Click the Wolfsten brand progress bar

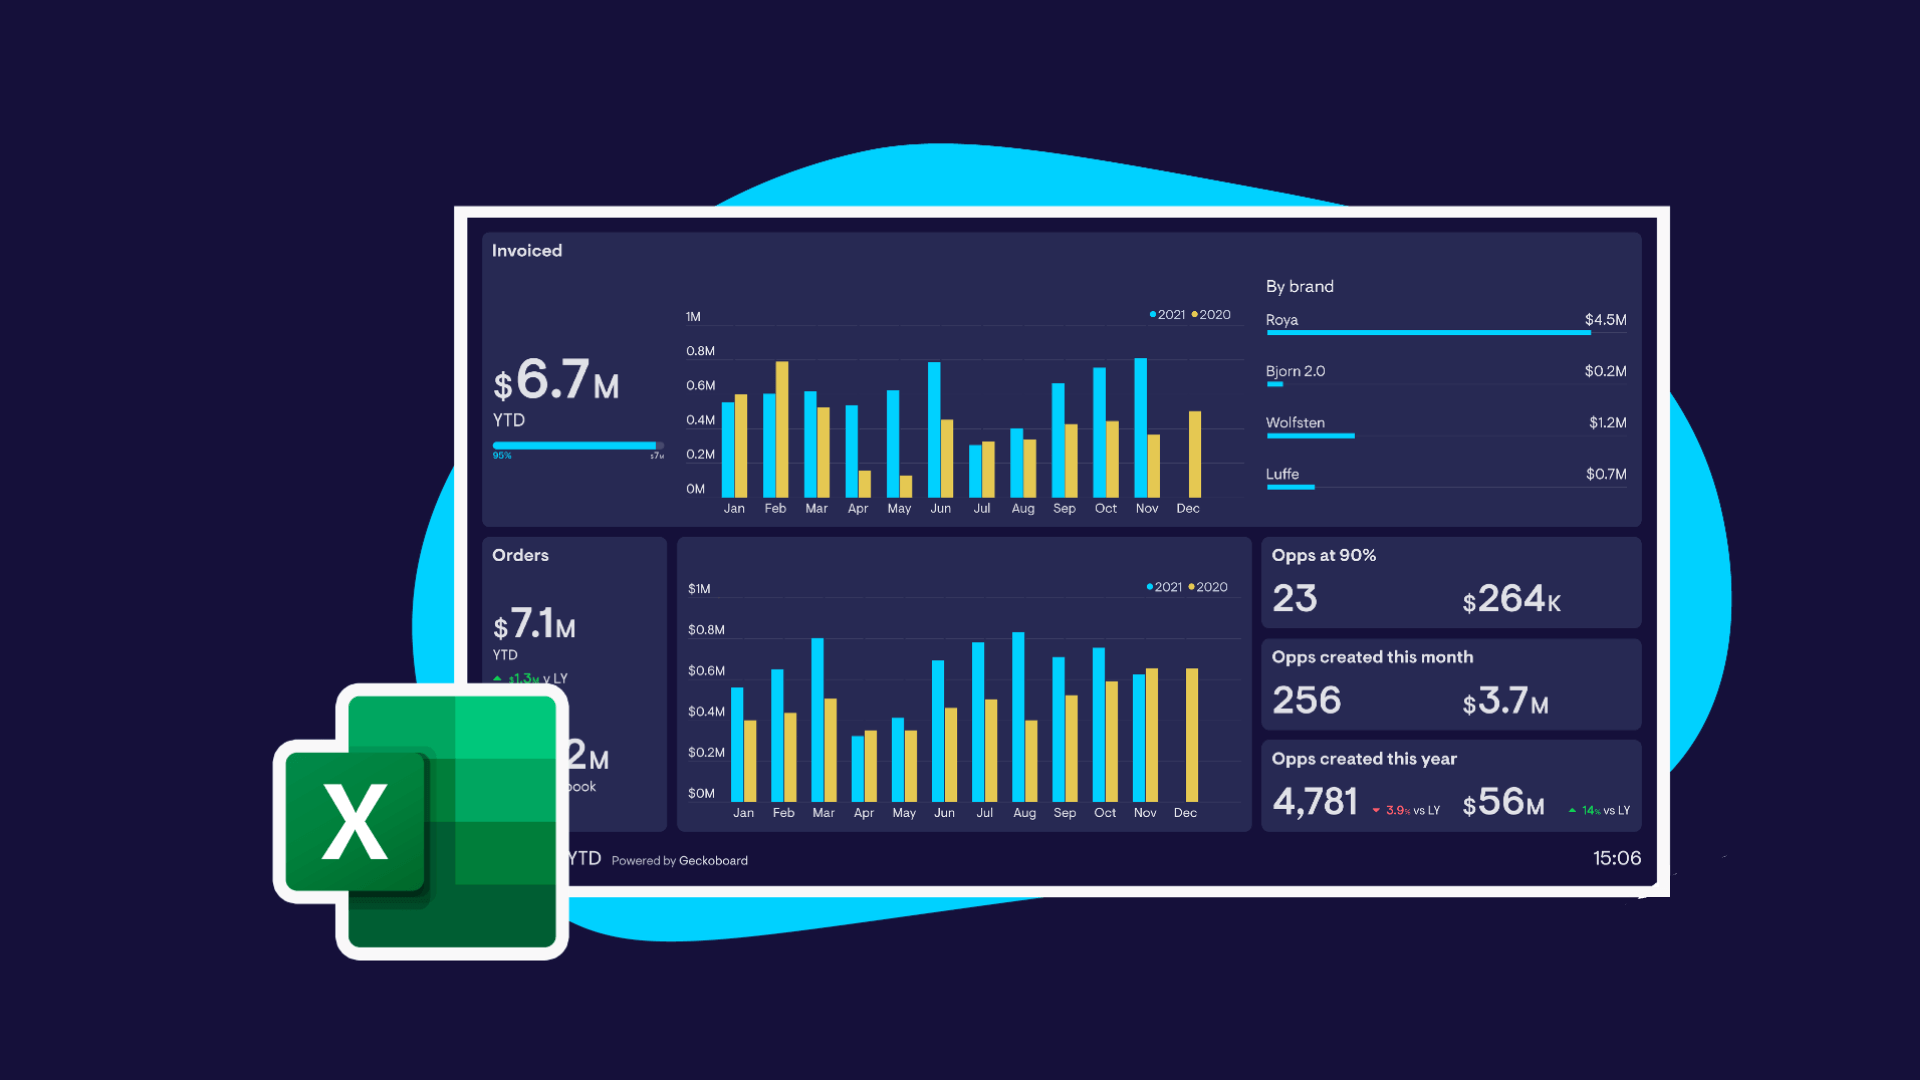pyautogui.click(x=1310, y=436)
